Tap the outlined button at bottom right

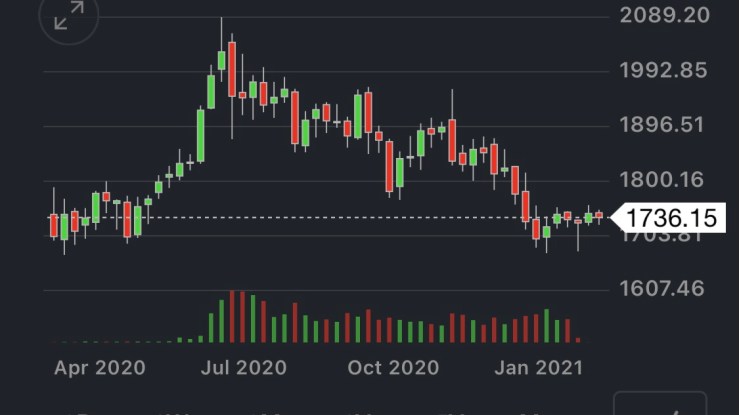pos(676,407)
